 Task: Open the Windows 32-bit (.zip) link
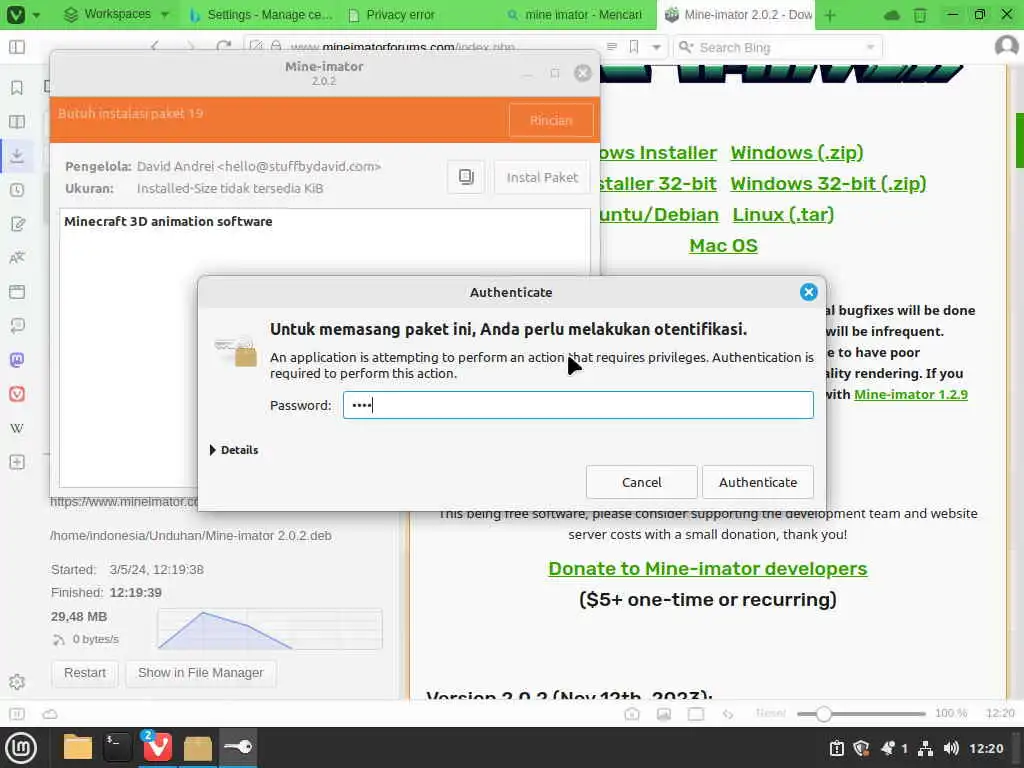tap(828, 184)
